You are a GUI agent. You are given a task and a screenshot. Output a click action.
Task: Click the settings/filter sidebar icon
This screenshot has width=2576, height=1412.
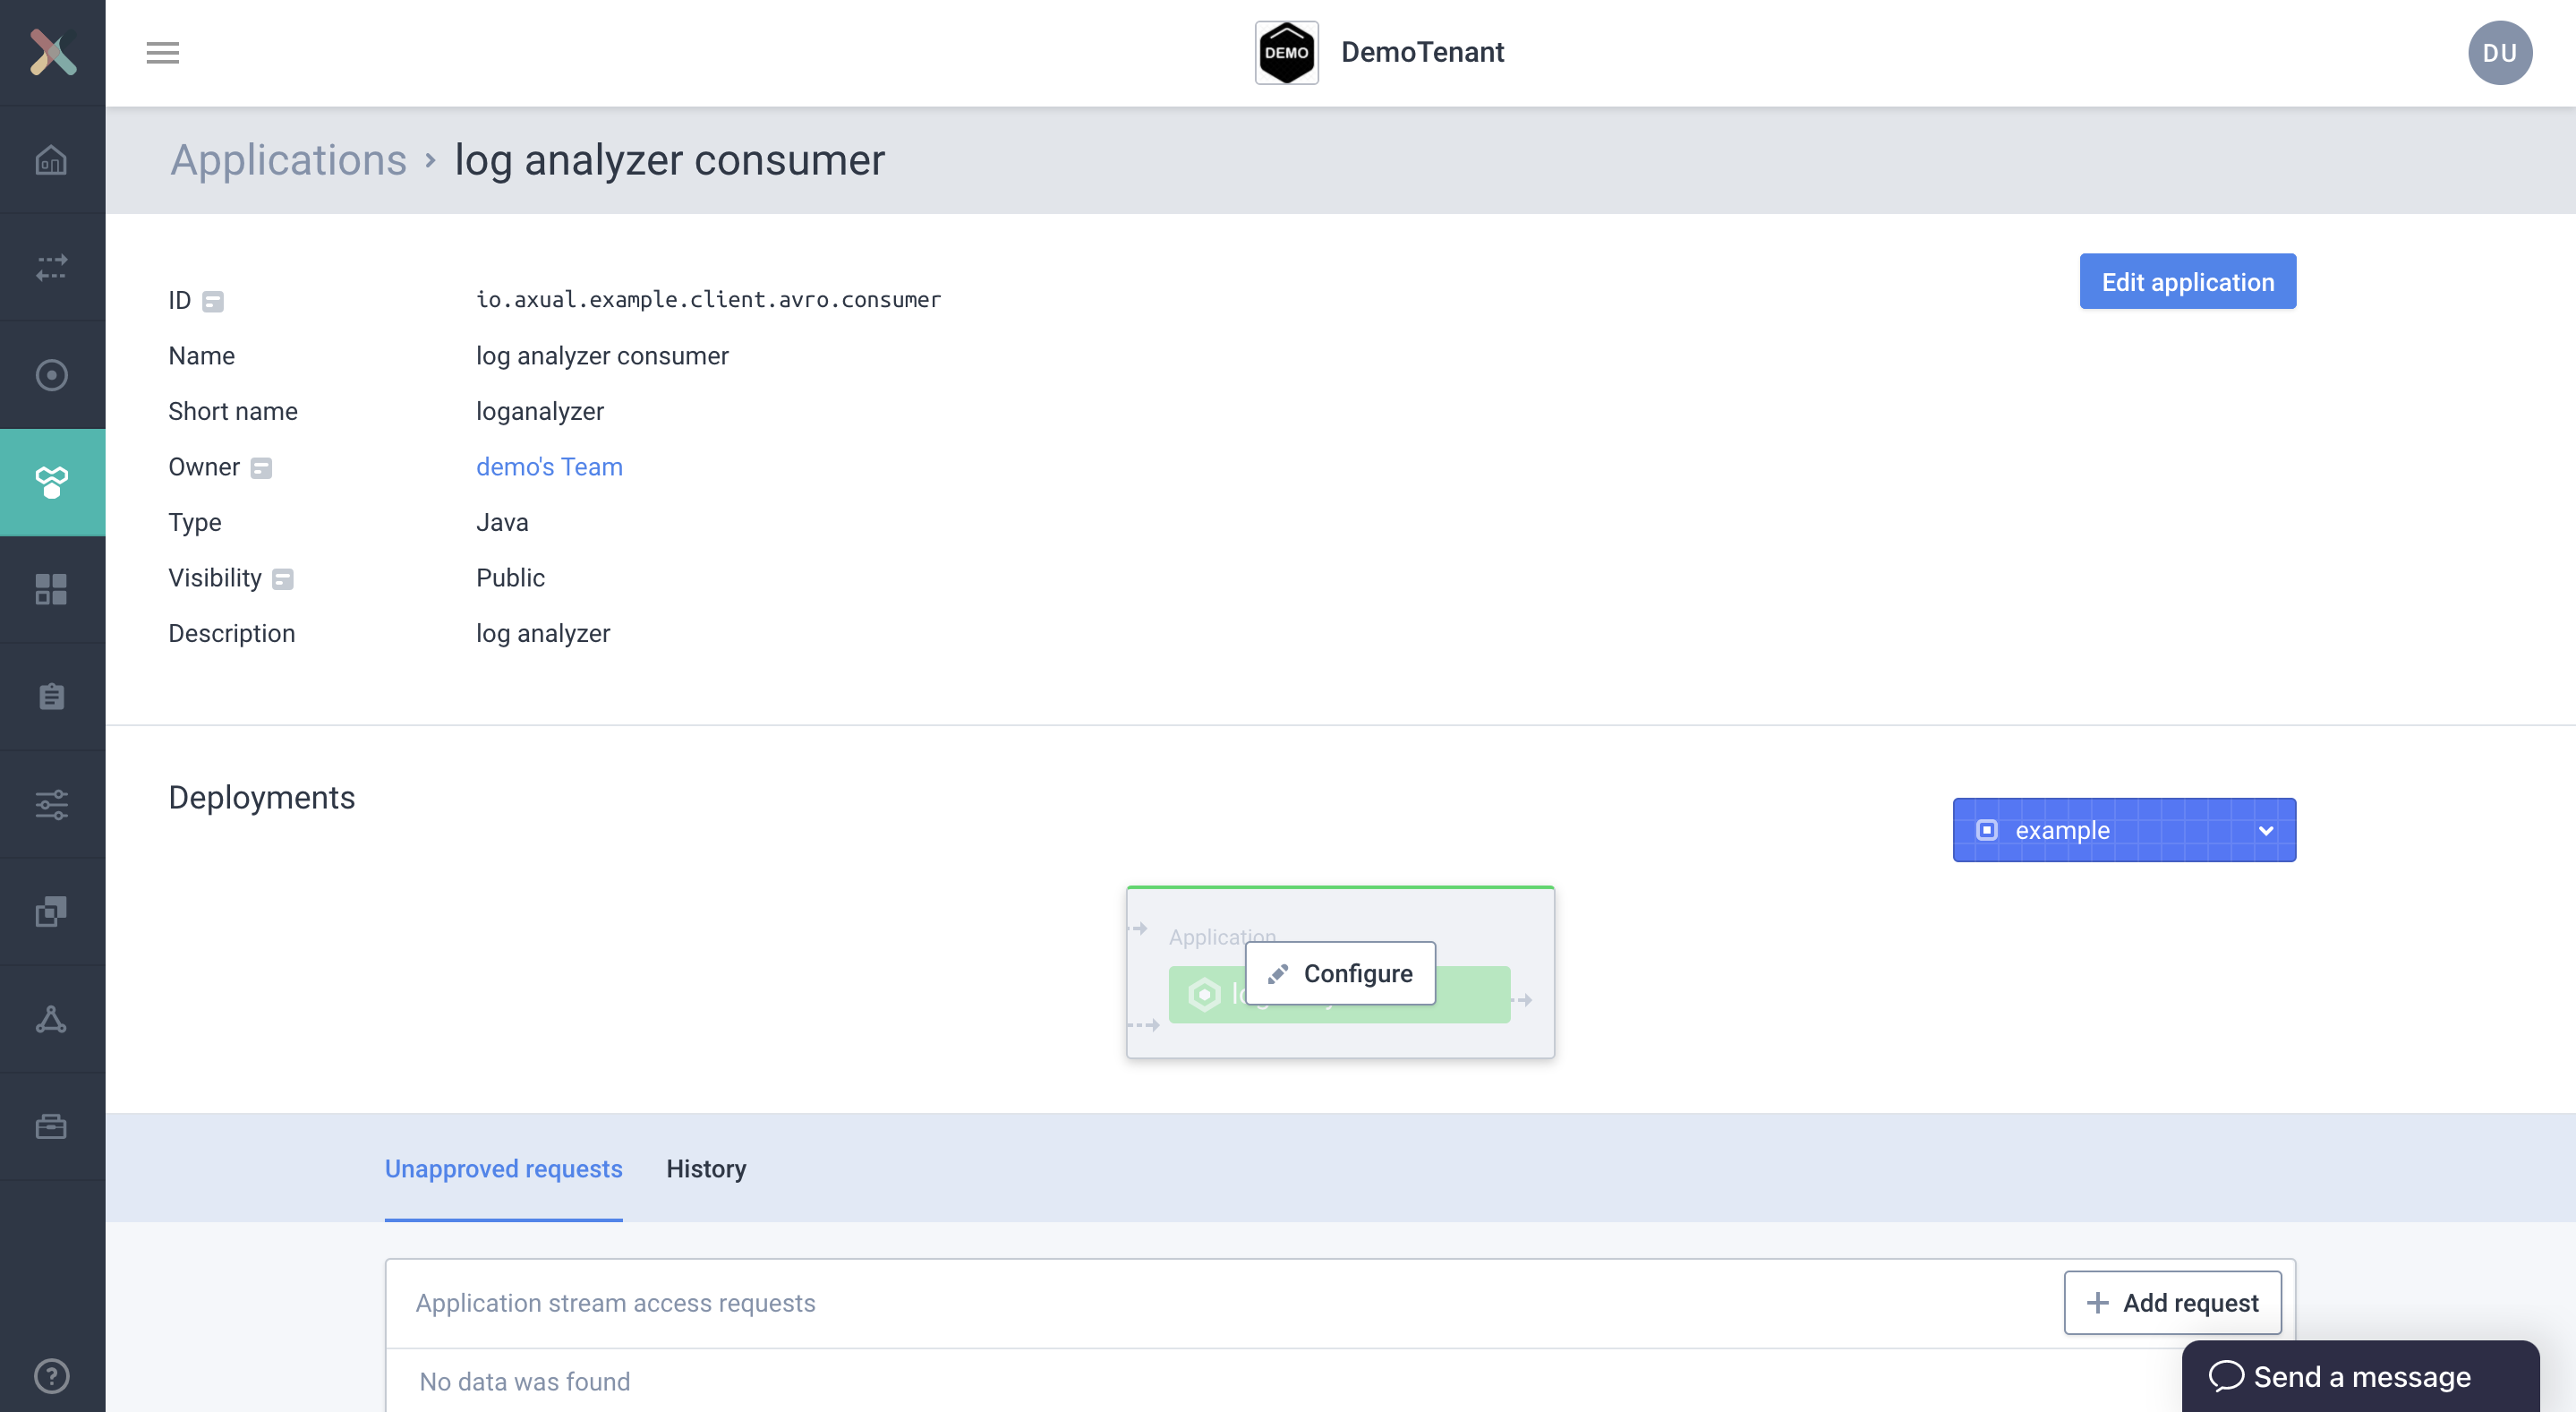tap(52, 803)
